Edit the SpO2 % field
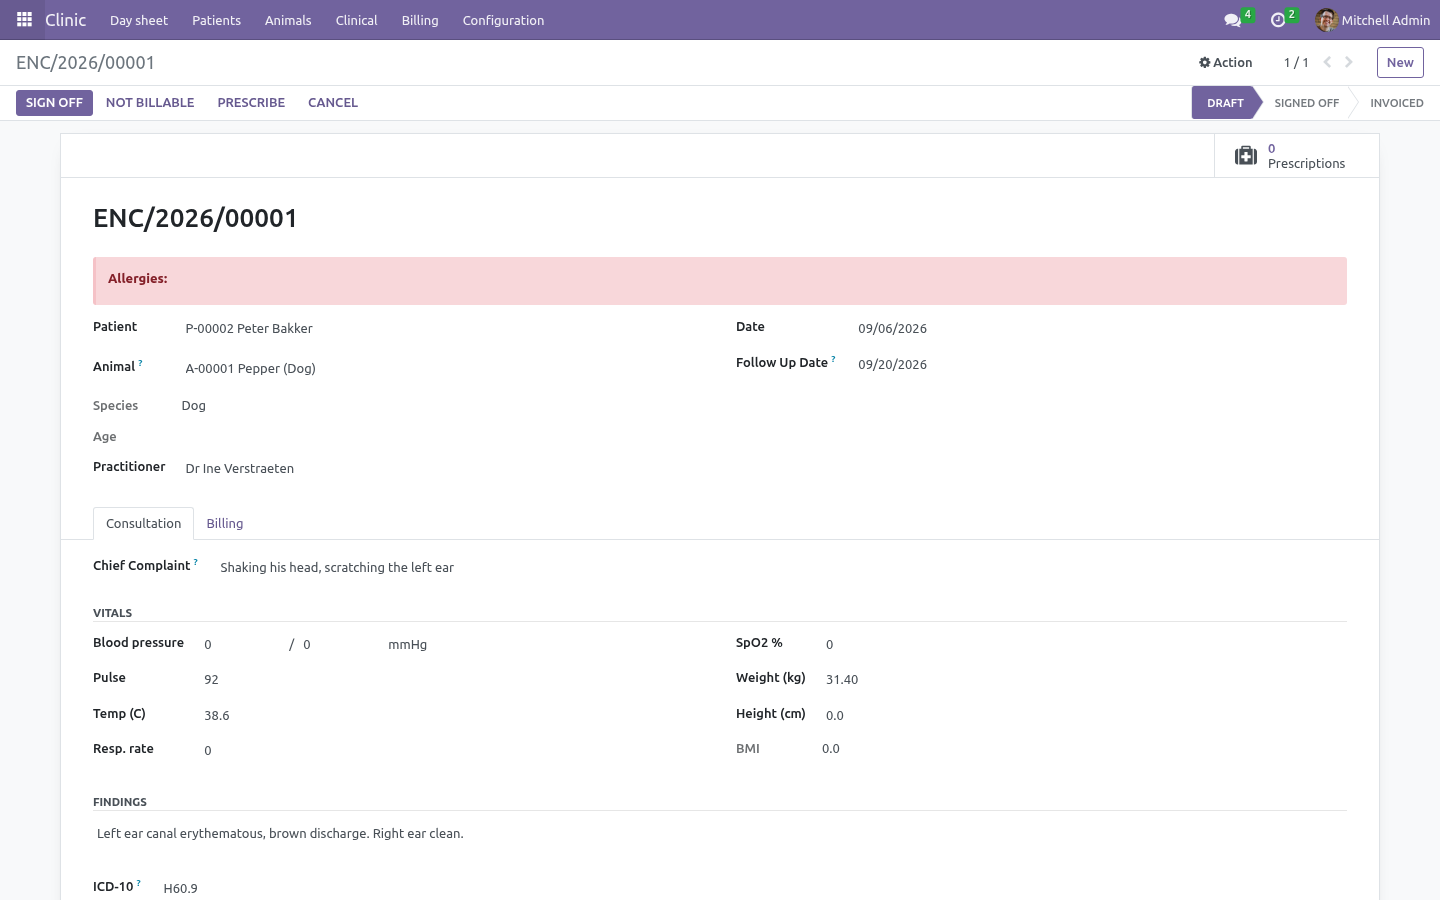 tap(1085, 644)
